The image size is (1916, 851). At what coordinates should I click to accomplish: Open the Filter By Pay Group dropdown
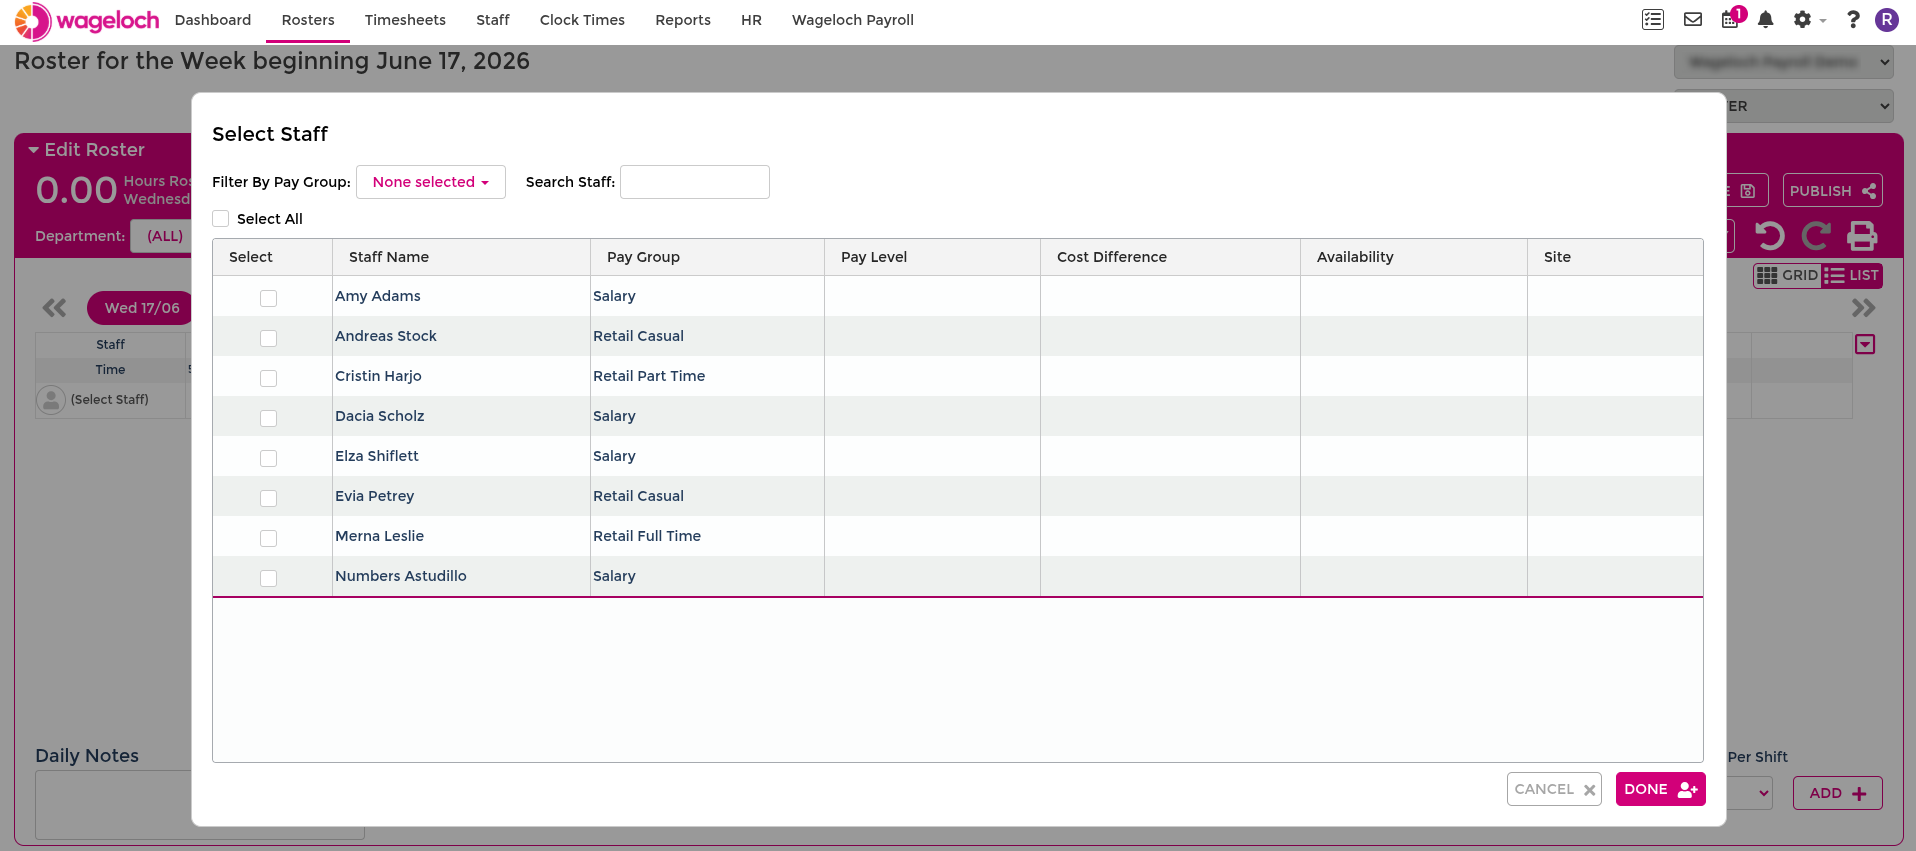point(431,182)
